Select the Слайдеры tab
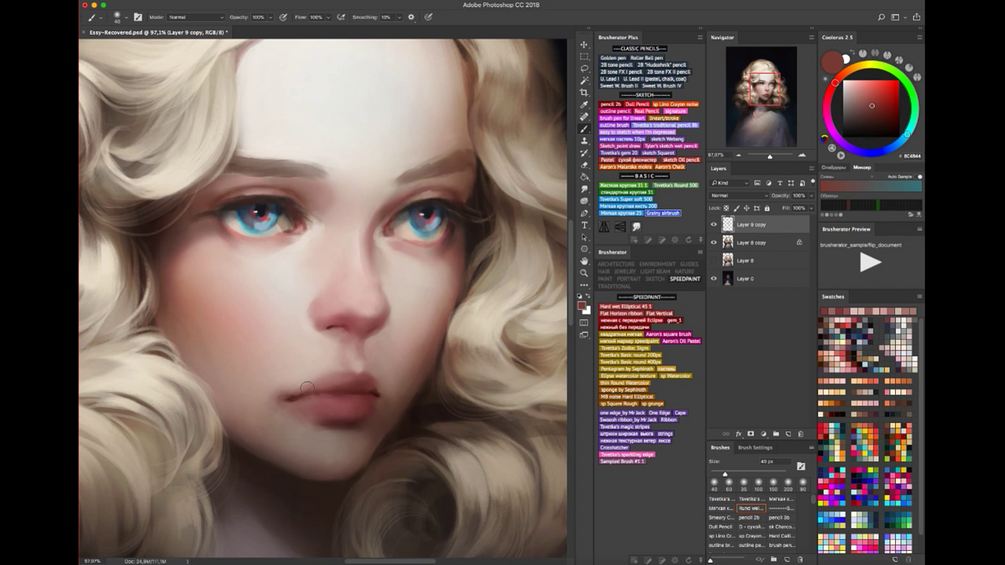The height and width of the screenshot is (565, 1005). point(834,167)
